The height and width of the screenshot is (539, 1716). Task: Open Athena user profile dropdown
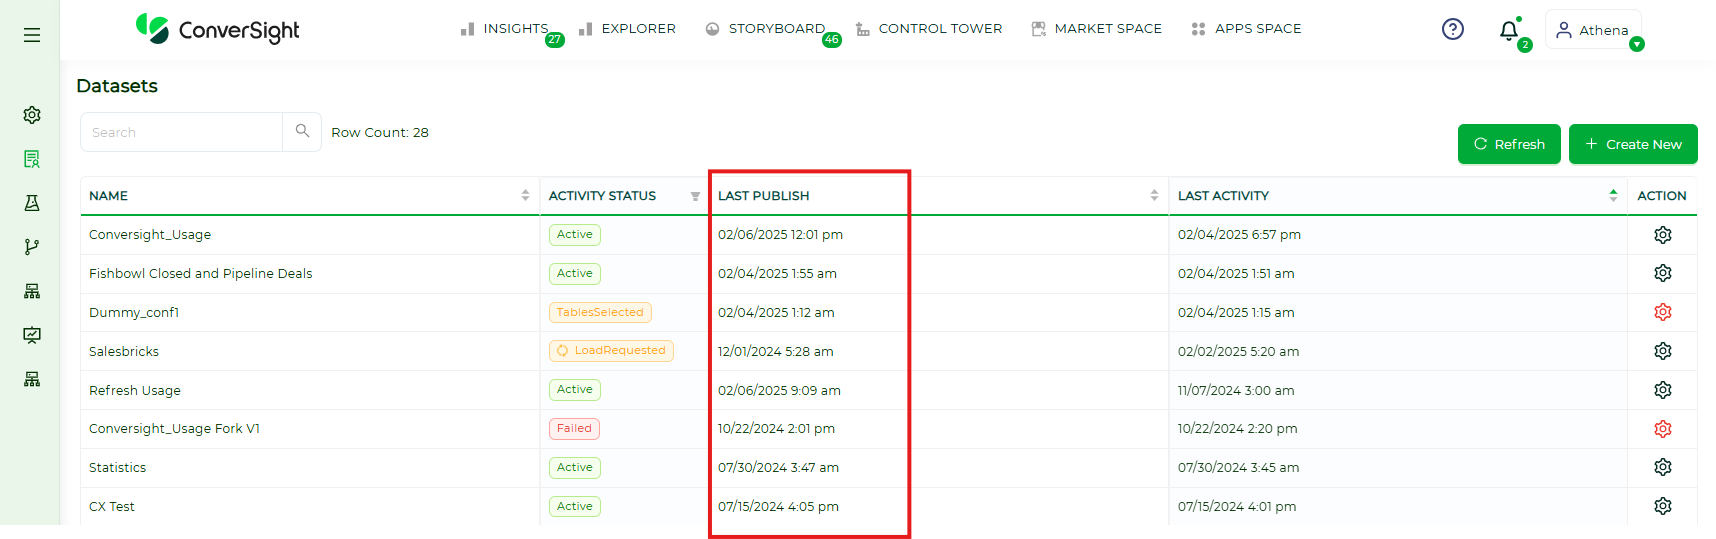tap(1593, 30)
